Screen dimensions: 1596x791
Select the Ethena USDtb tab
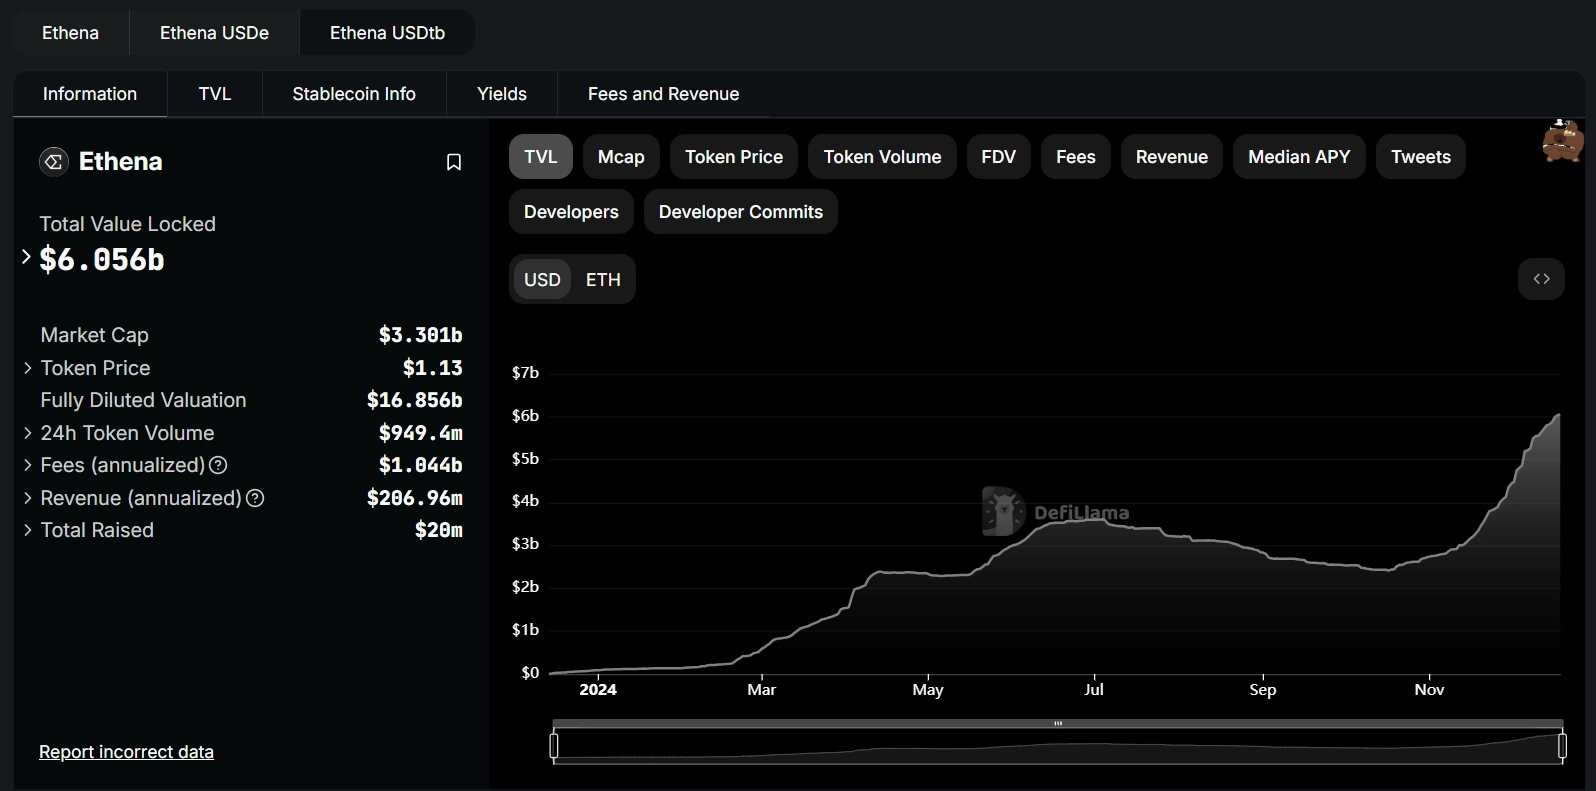(387, 33)
